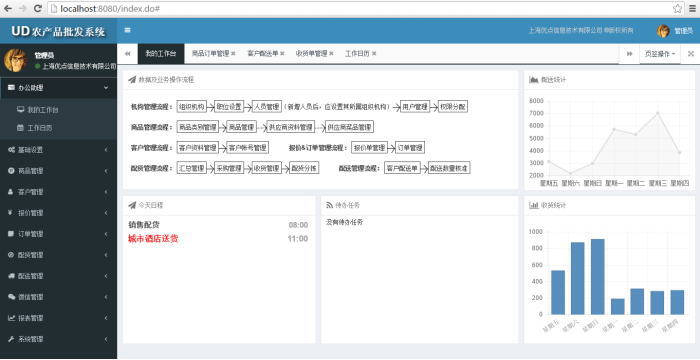Click the UD 农产品批发系统 logo

58,31
